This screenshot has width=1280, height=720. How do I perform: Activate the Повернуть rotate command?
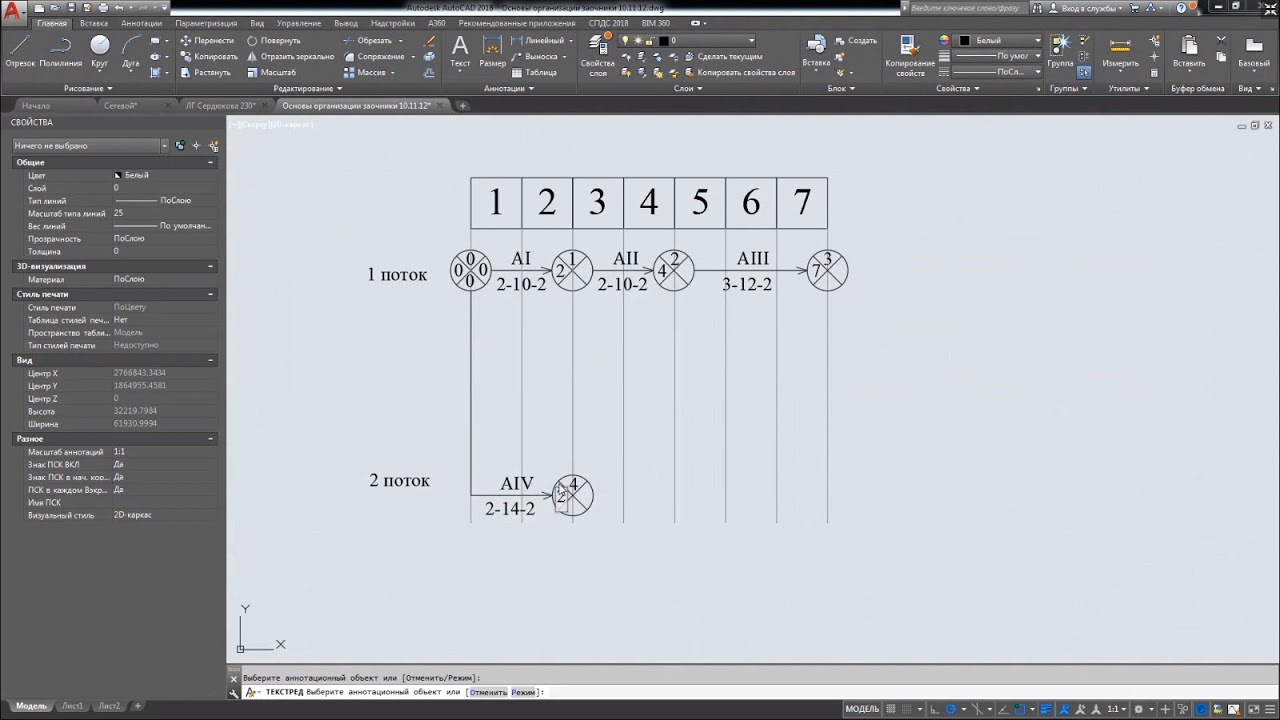(x=273, y=41)
